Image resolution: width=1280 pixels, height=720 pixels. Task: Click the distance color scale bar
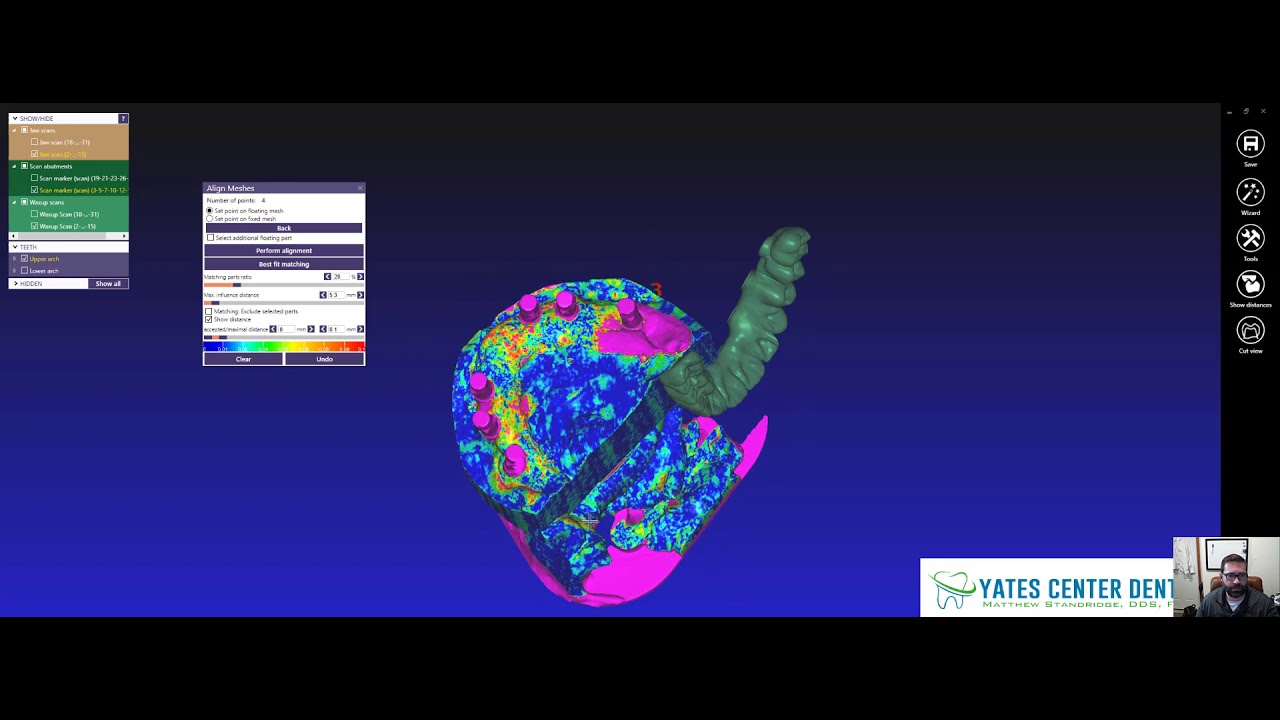coord(284,347)
